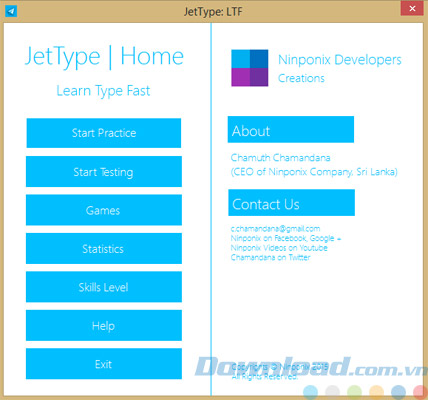
Task: Click the Ninponix Developers title text
Action: point(340,60)
